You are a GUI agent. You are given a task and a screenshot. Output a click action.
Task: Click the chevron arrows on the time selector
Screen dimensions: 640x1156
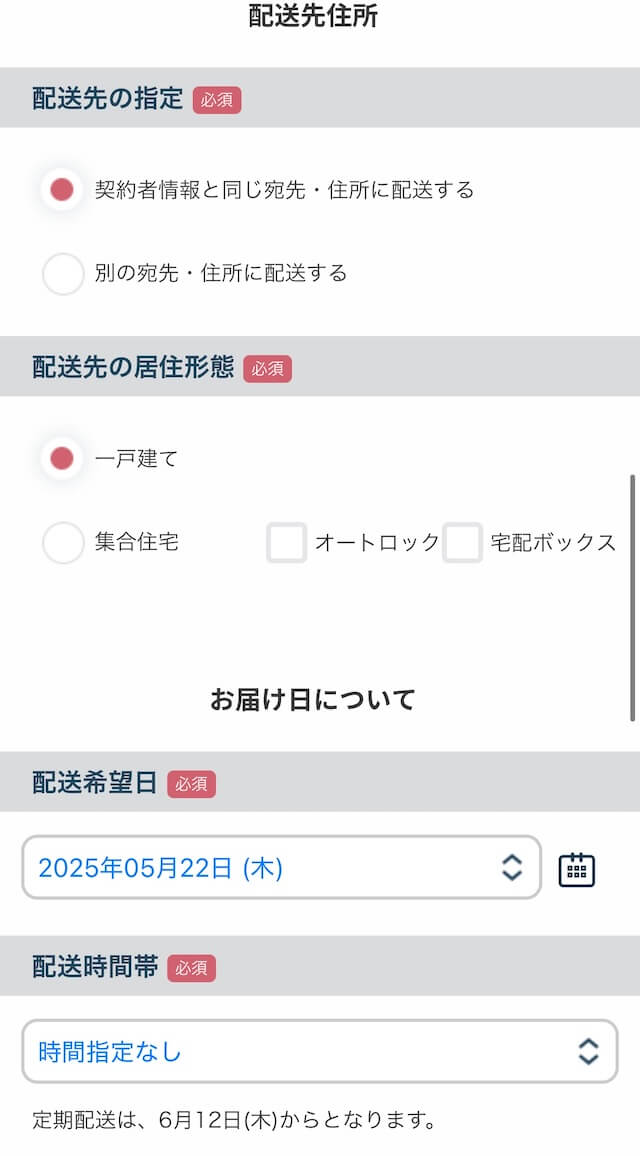(x=588, y=1051)
